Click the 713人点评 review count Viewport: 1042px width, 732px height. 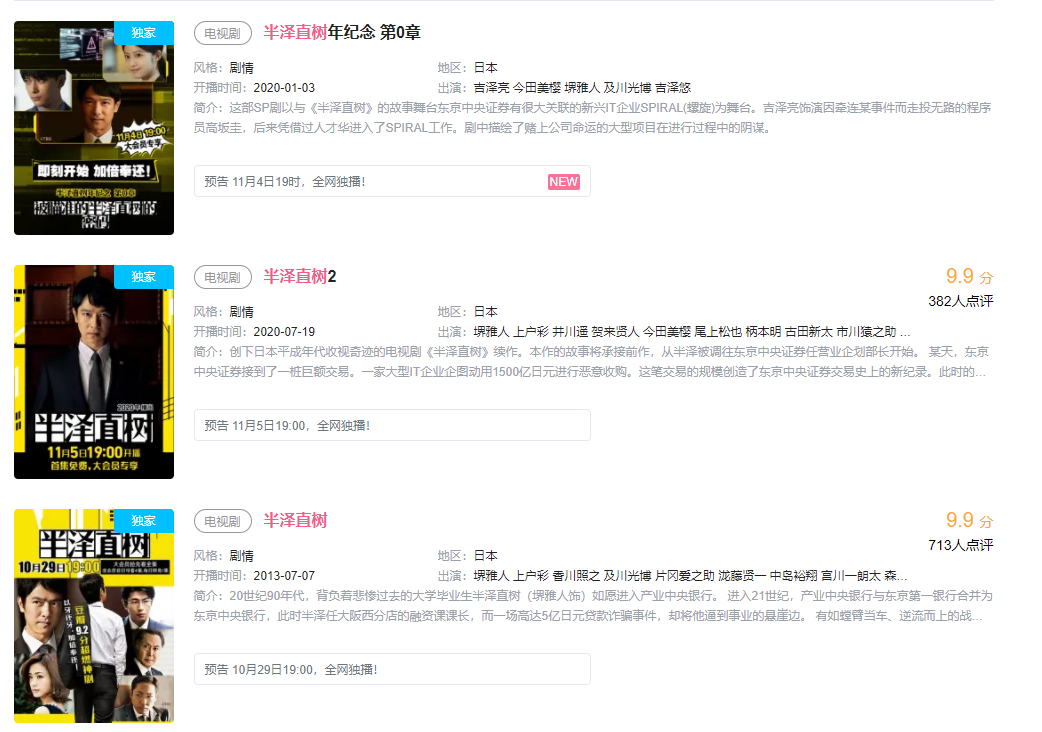click(960, 545)
